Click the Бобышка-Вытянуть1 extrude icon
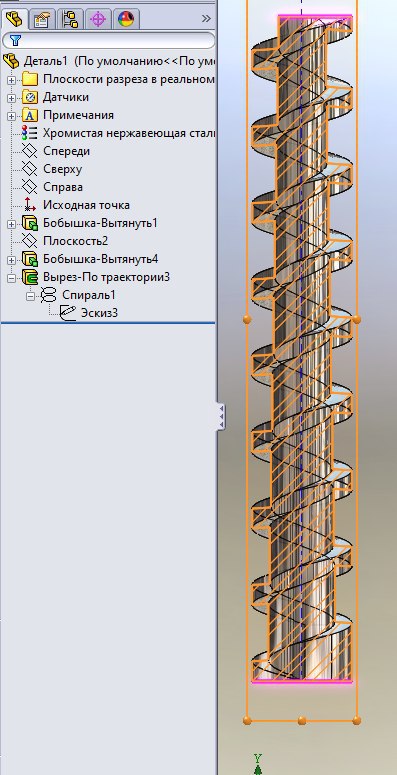Image resolution: width=397 pixels, height=775 pixels. [x=30, y=223]
